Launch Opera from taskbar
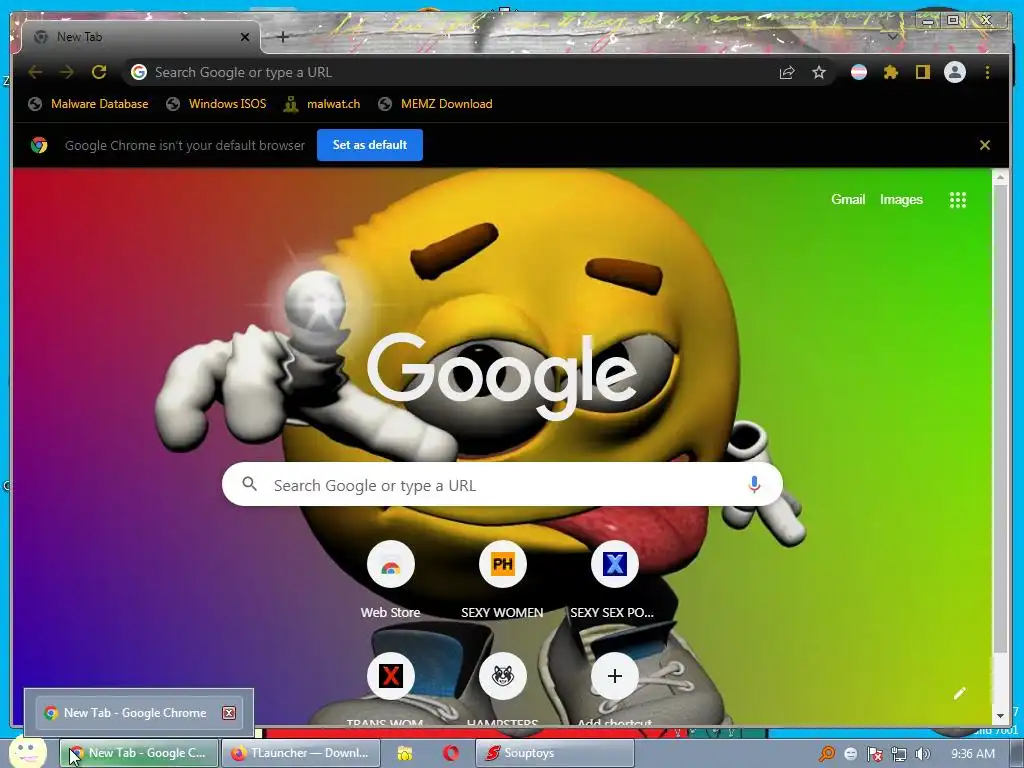The height and width of the screenshot is (768, 1024). [x=451, y=754]
